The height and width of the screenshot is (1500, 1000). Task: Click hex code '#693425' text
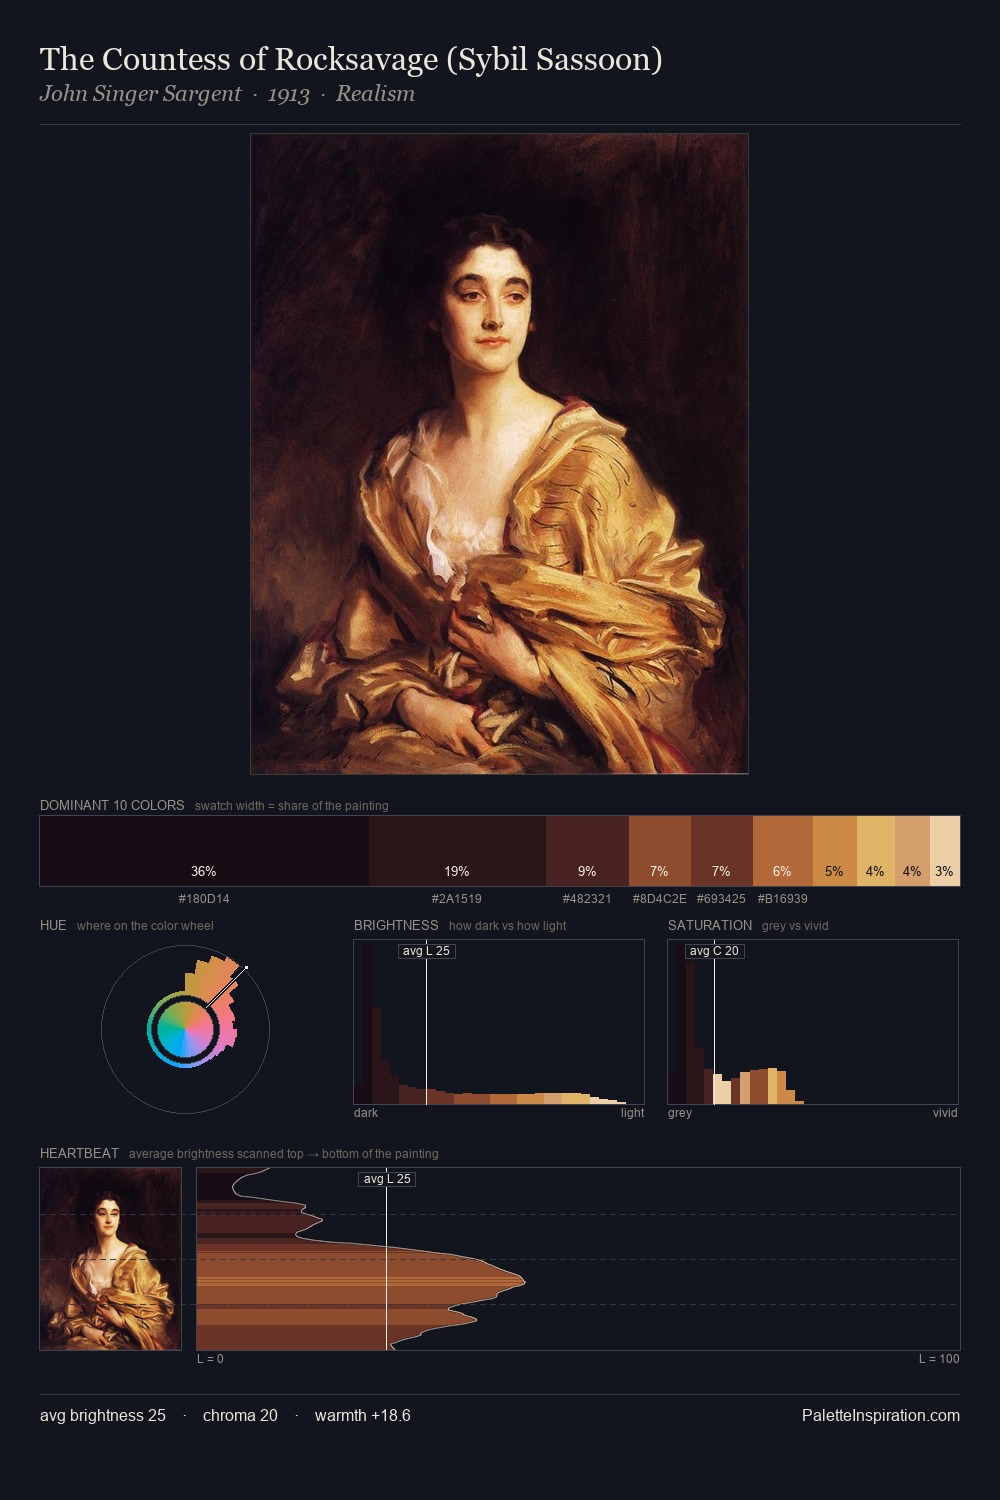tap(721, 899)
